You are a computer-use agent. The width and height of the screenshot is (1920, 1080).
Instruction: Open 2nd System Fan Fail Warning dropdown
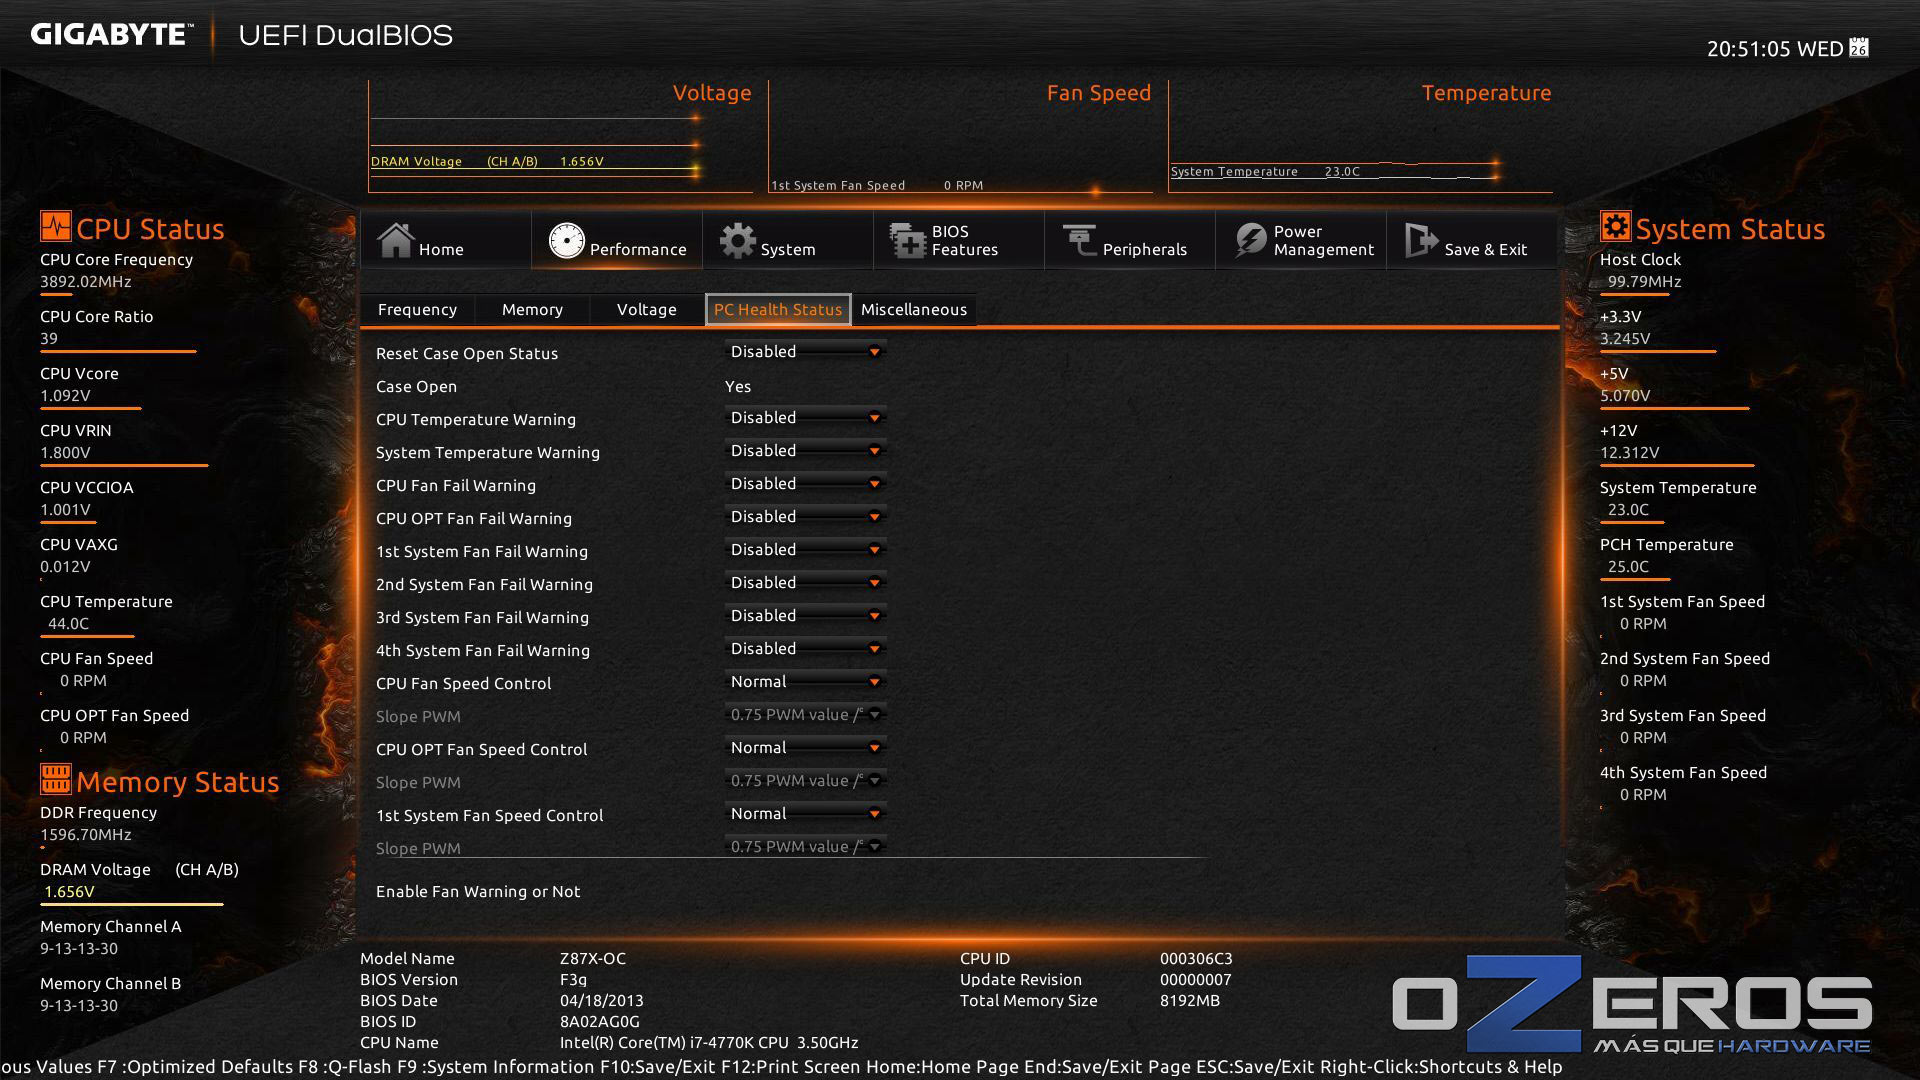pos(805,583)
